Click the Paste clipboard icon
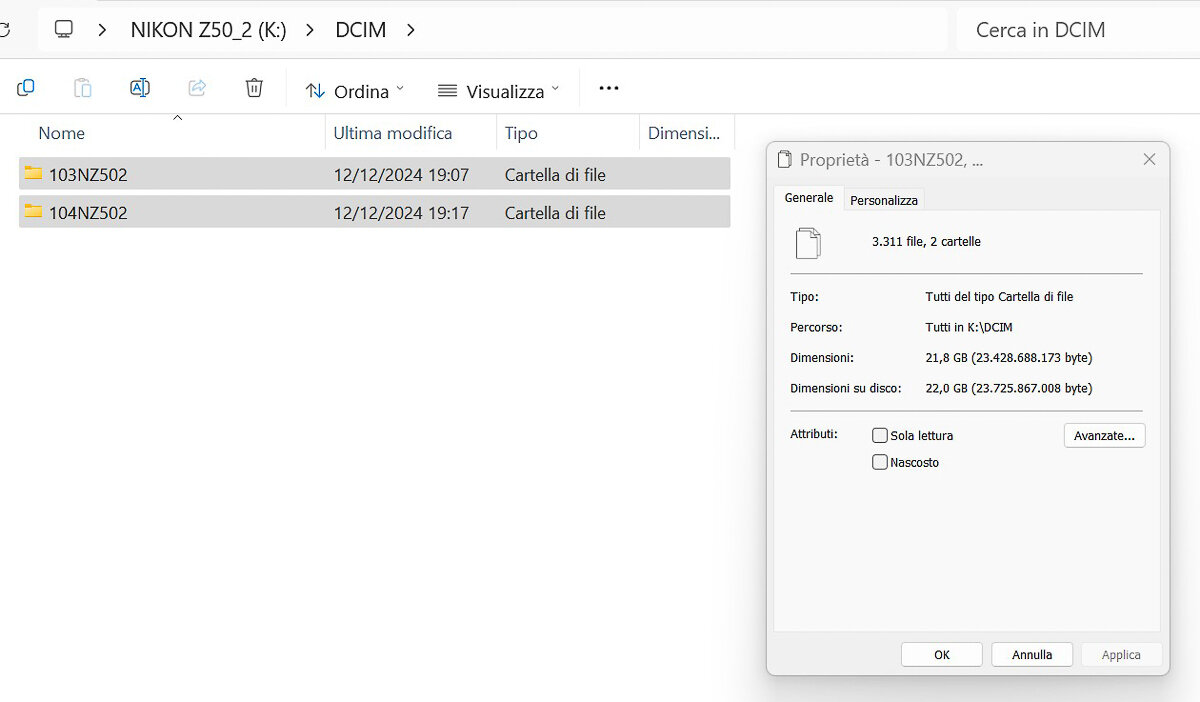1200x702 pixels. click(x=83, y=88)
